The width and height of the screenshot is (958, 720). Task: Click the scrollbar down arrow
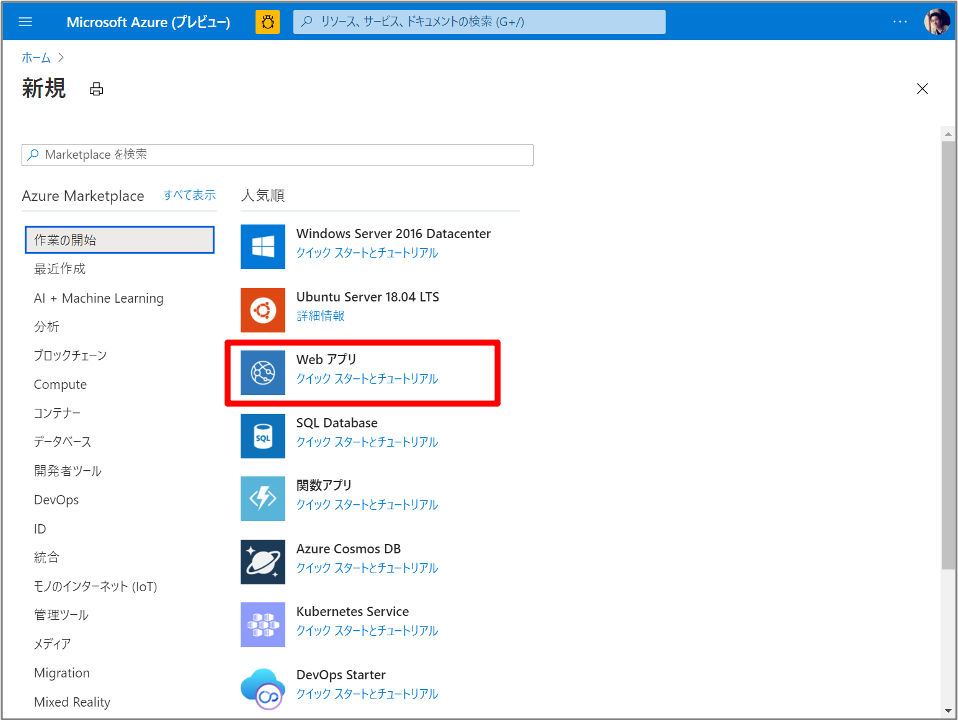(x=948, y=711)
